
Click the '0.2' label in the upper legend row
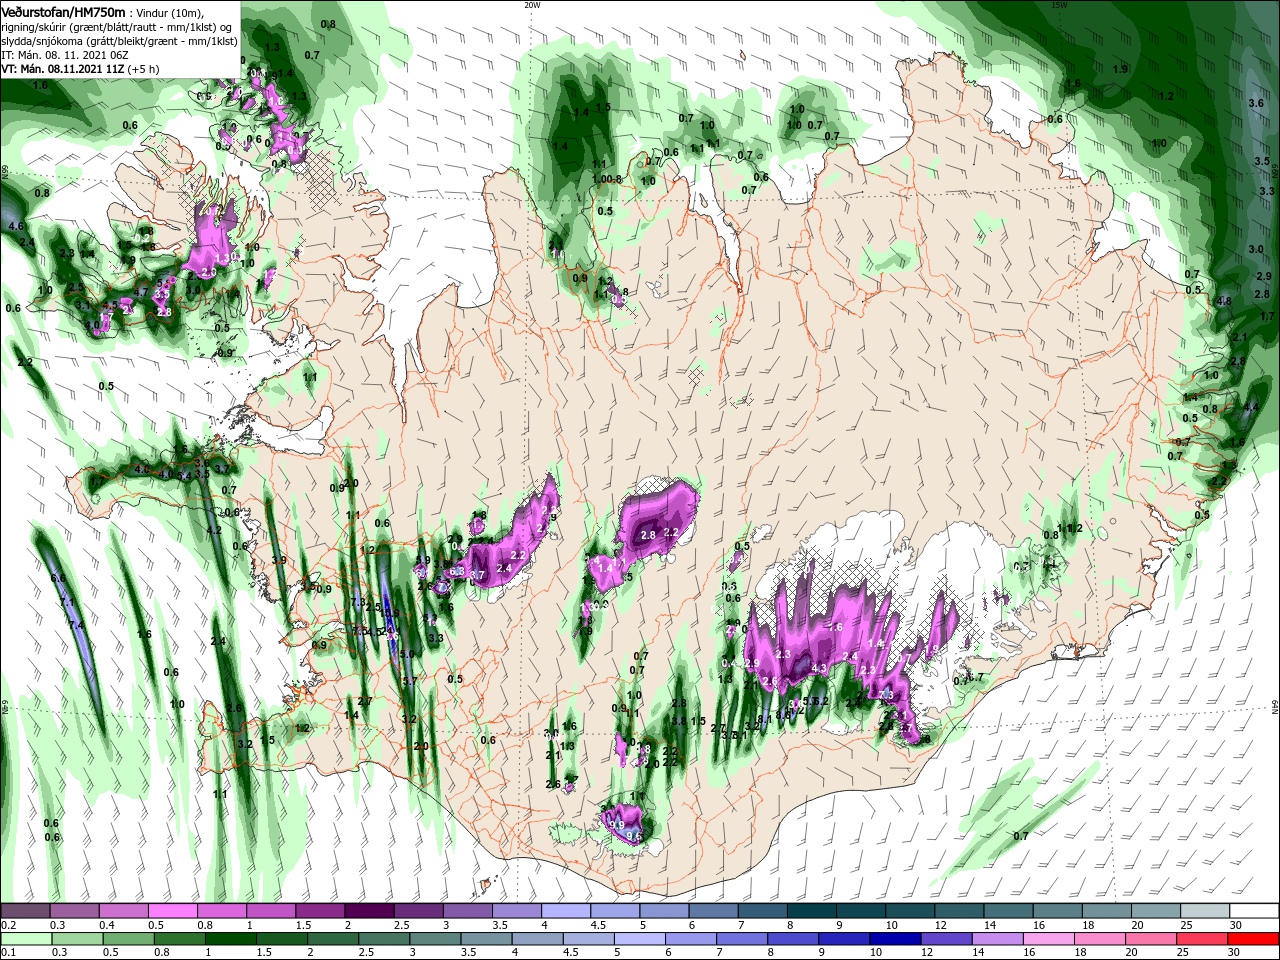click(8, 925)
